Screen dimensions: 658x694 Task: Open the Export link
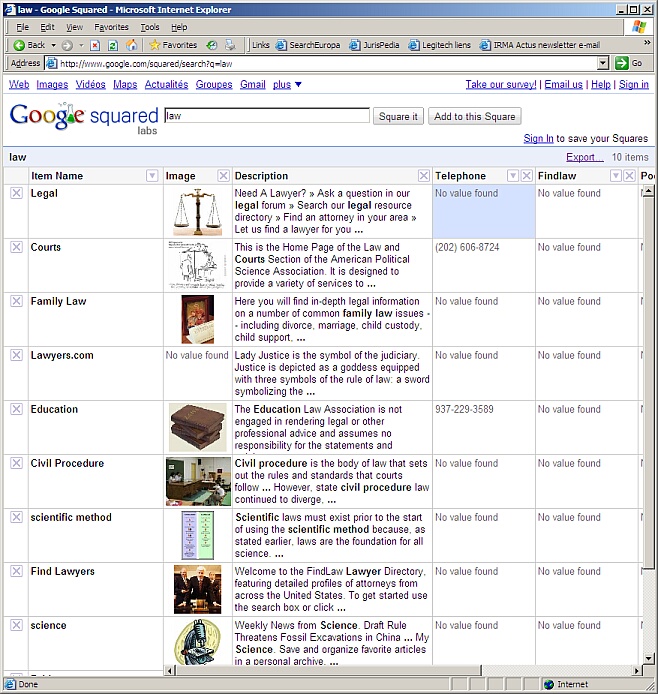[x=585, y=157]
